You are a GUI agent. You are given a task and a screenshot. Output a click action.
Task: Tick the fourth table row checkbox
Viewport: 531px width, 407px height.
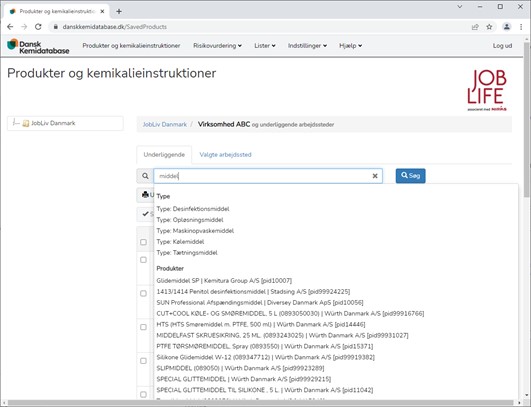click(143, 361)
